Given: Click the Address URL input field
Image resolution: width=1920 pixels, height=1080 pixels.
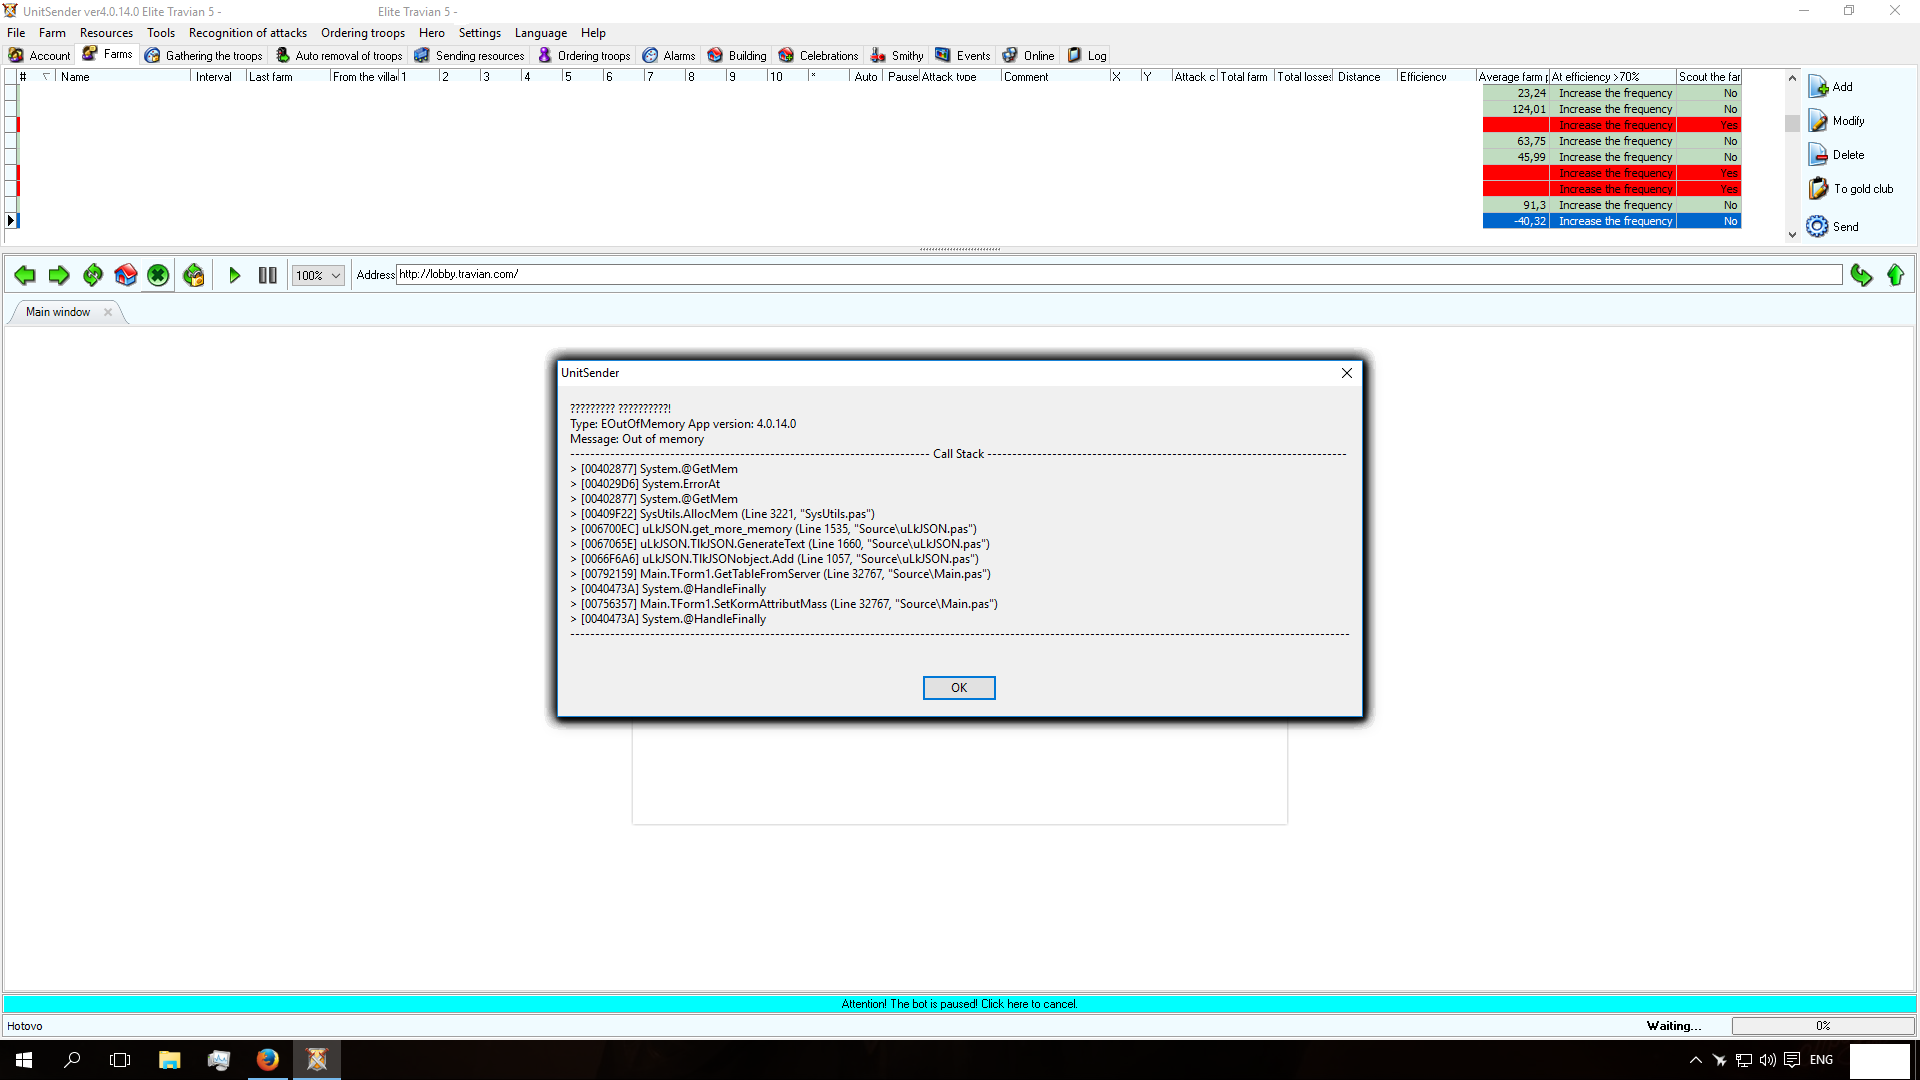Looking at the screenshot, I should point(1118,275).
